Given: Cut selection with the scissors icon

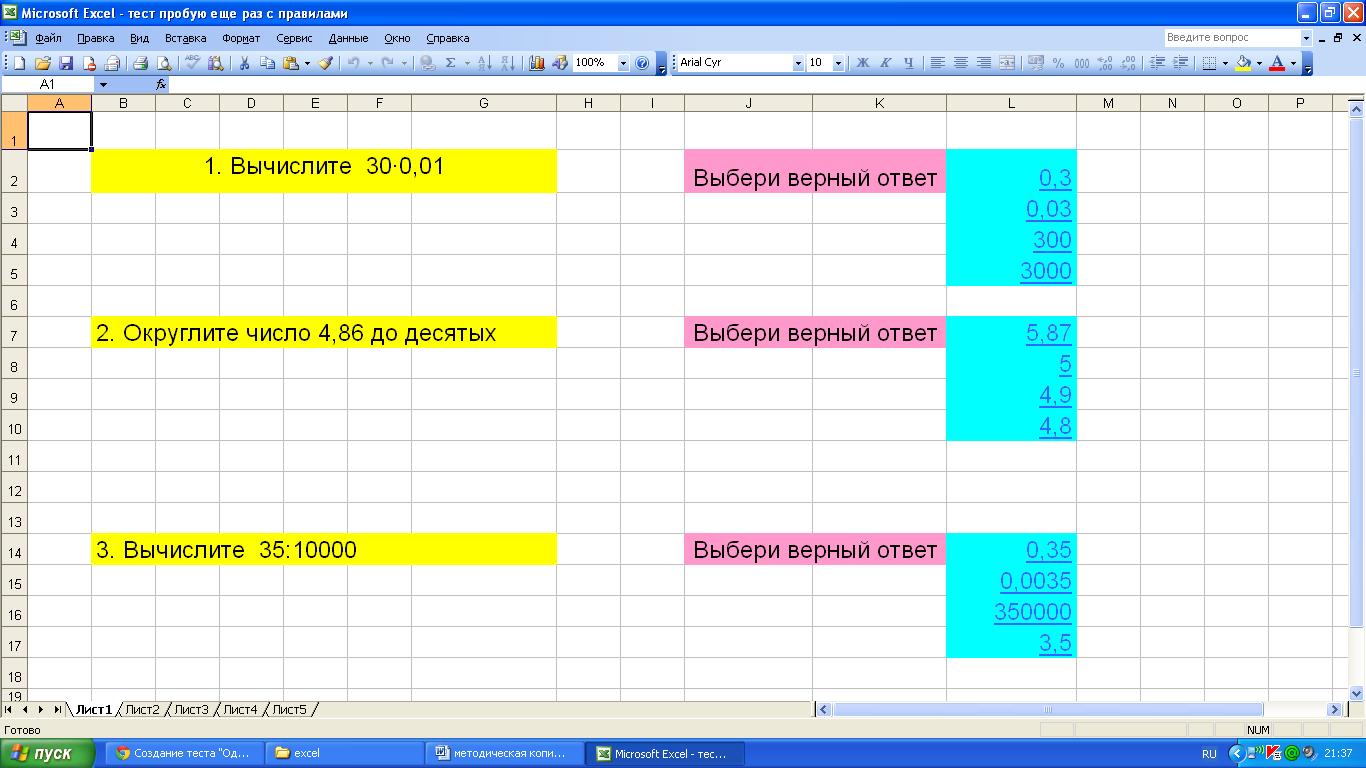Looking at the screenshot, I should (x=244, y=63).
